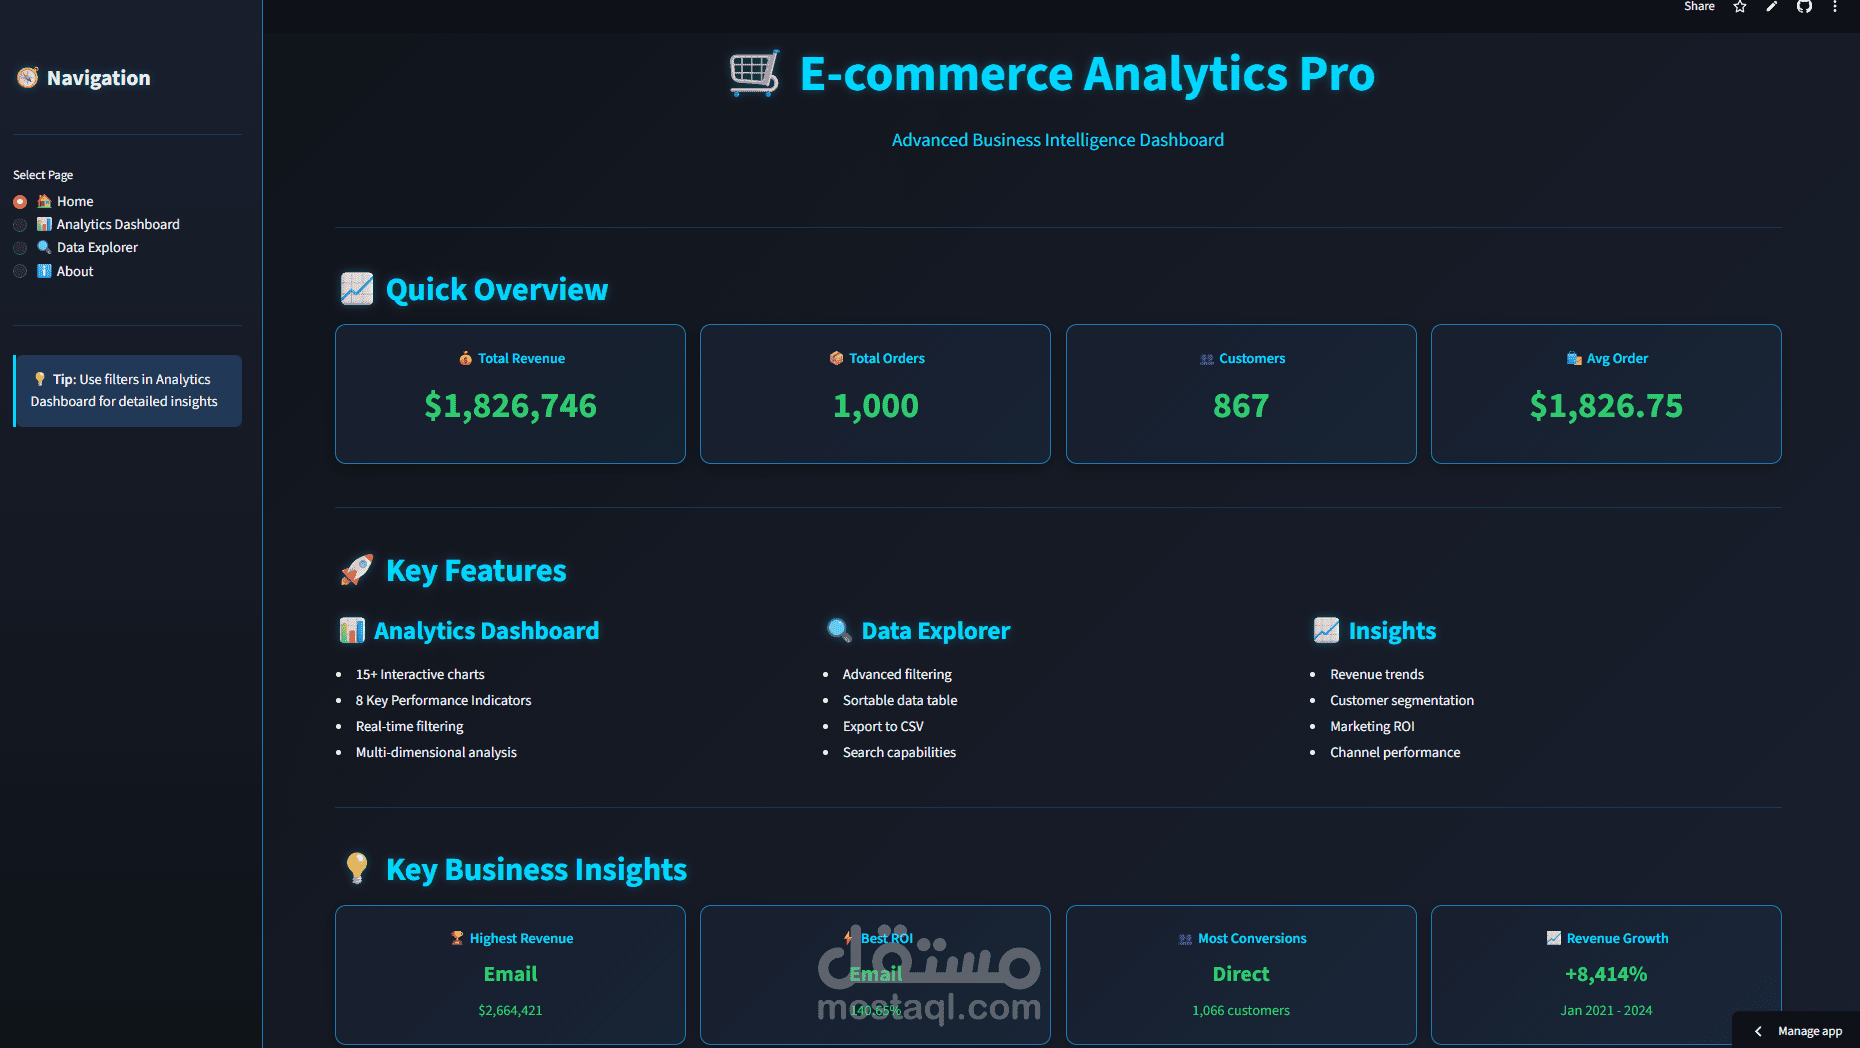
Task: Click the pencil edit icon in header
Action: pyautogui.click(x=1772, y=7)
